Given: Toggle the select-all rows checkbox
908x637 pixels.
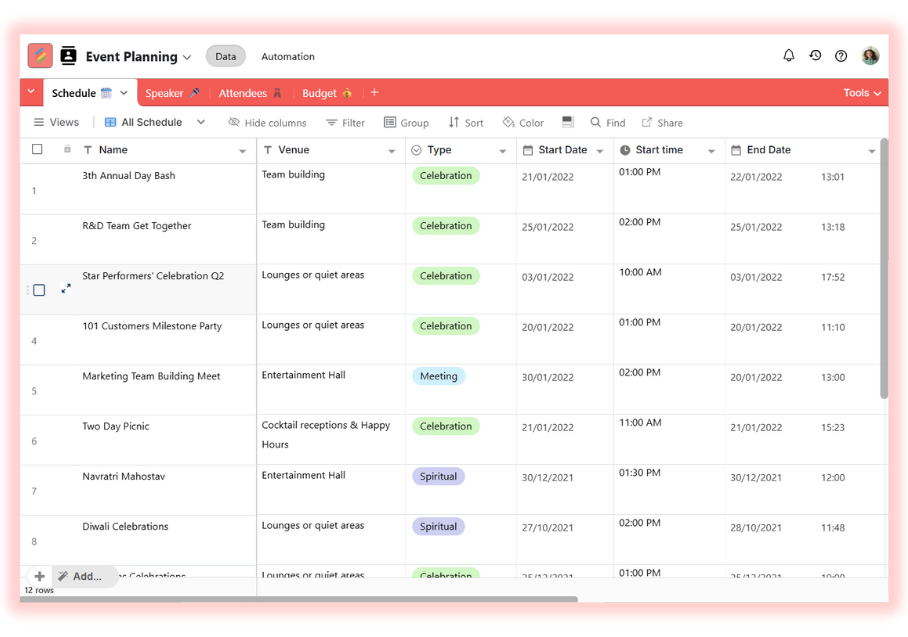Looking at the screenshot, I should point(37,150).
